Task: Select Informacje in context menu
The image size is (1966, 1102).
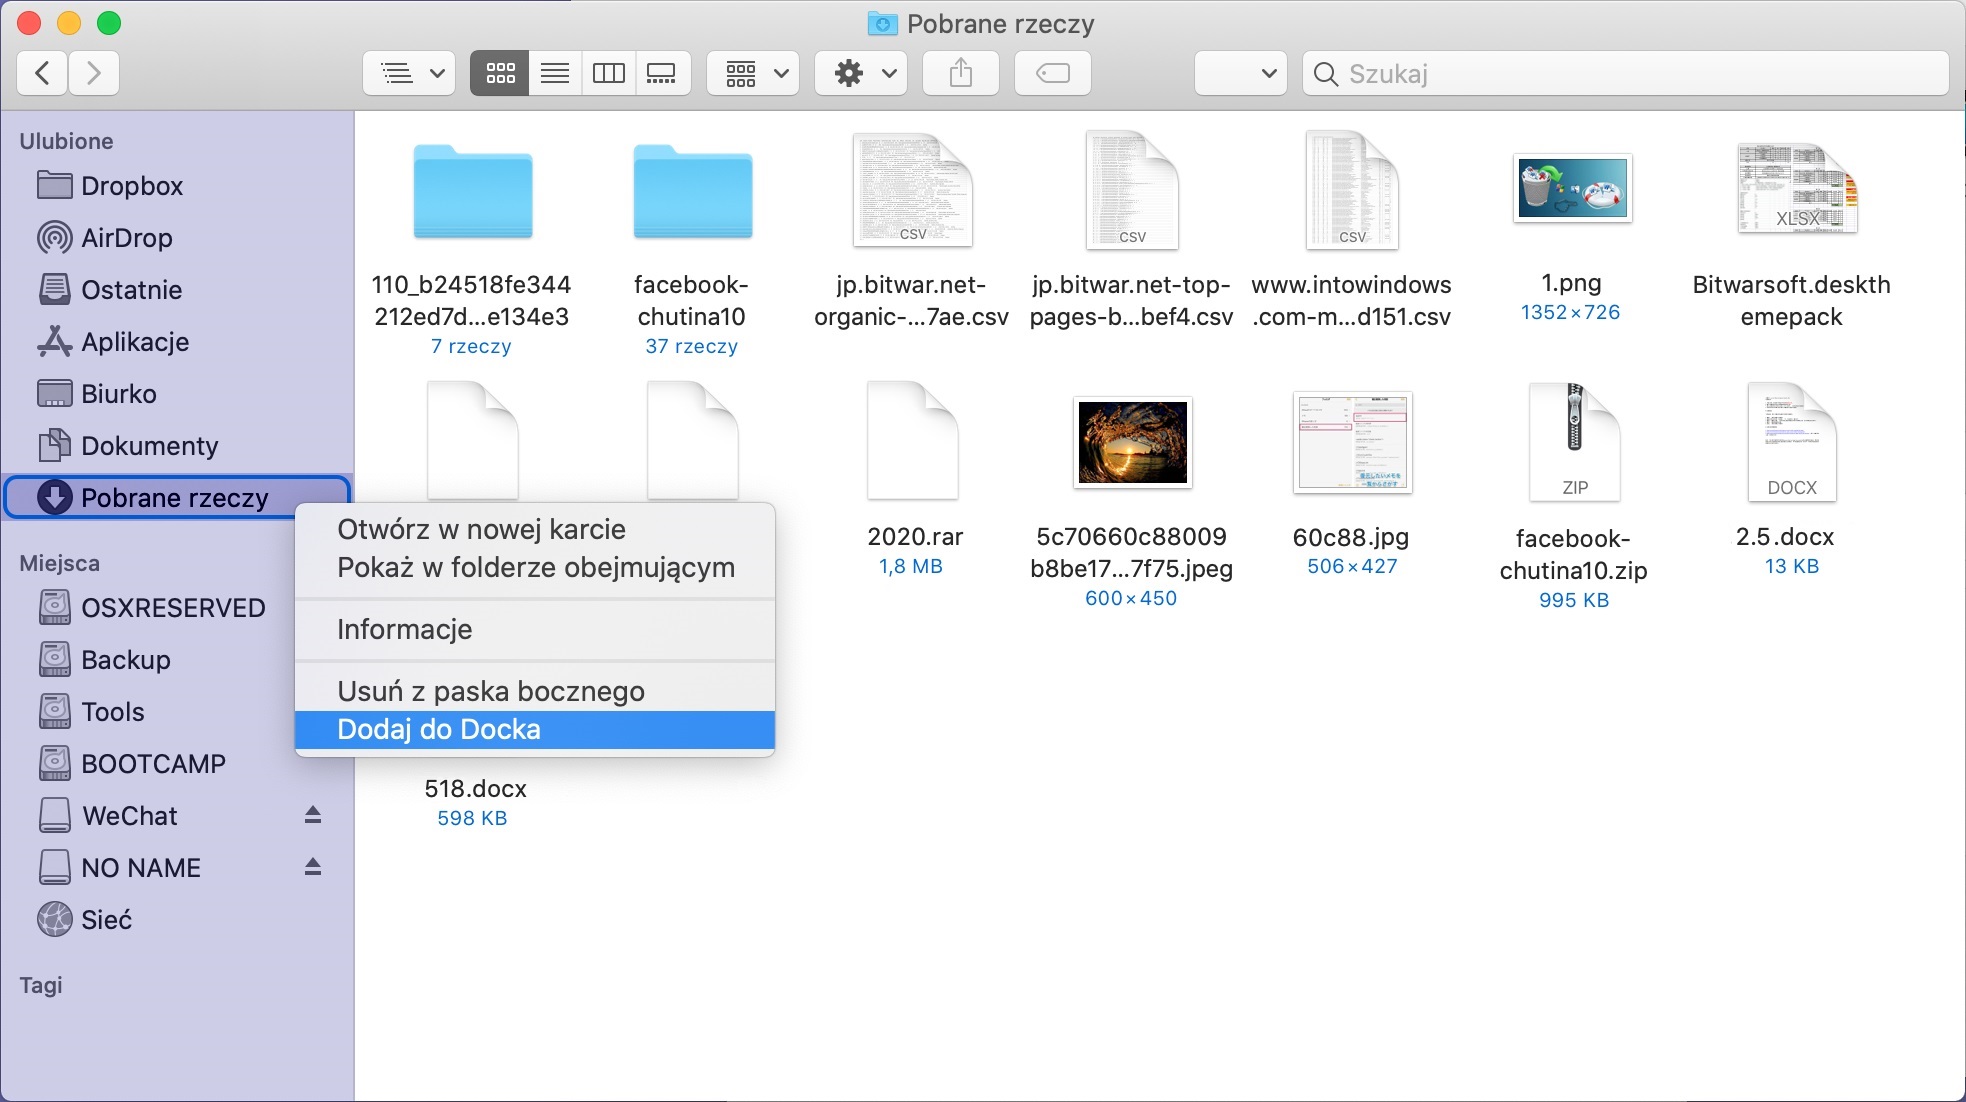Action: pos(405,629)
